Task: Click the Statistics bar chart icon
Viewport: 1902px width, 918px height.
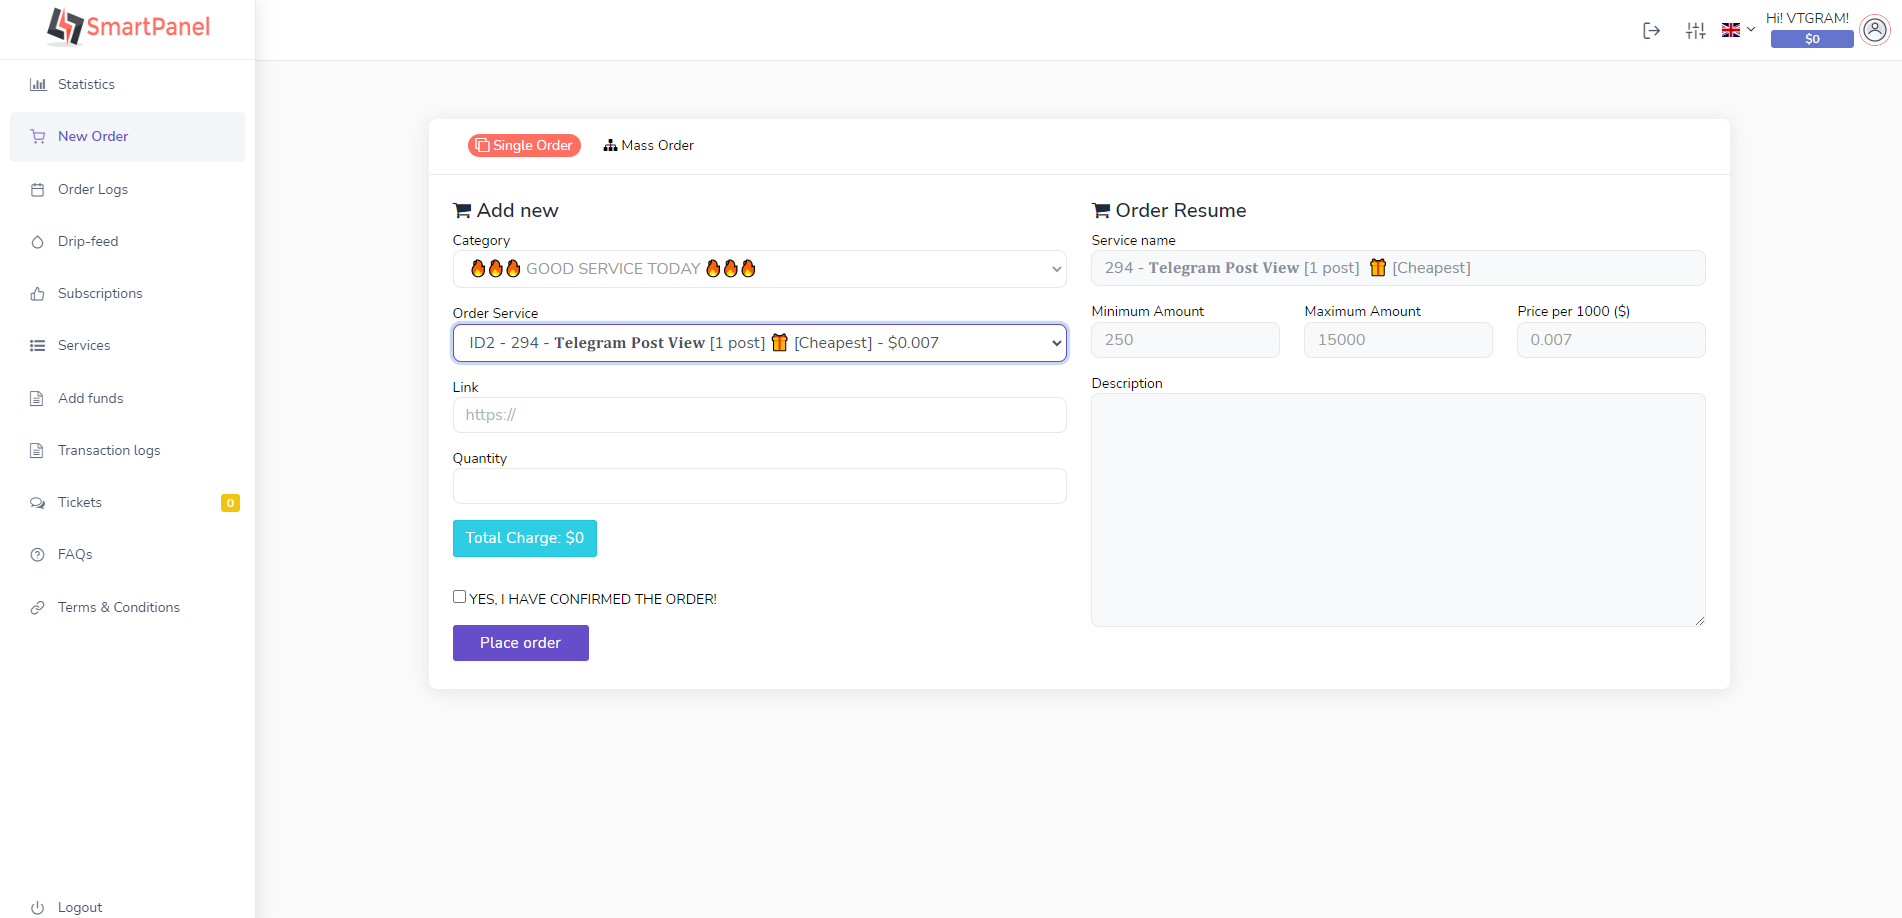Action: tap(38, 84)
